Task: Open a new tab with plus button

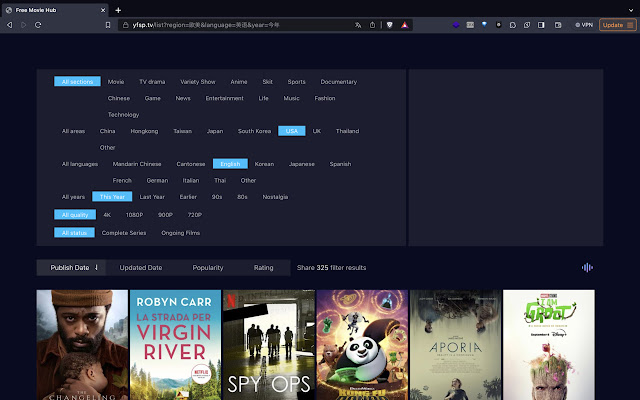Action: 118,9
